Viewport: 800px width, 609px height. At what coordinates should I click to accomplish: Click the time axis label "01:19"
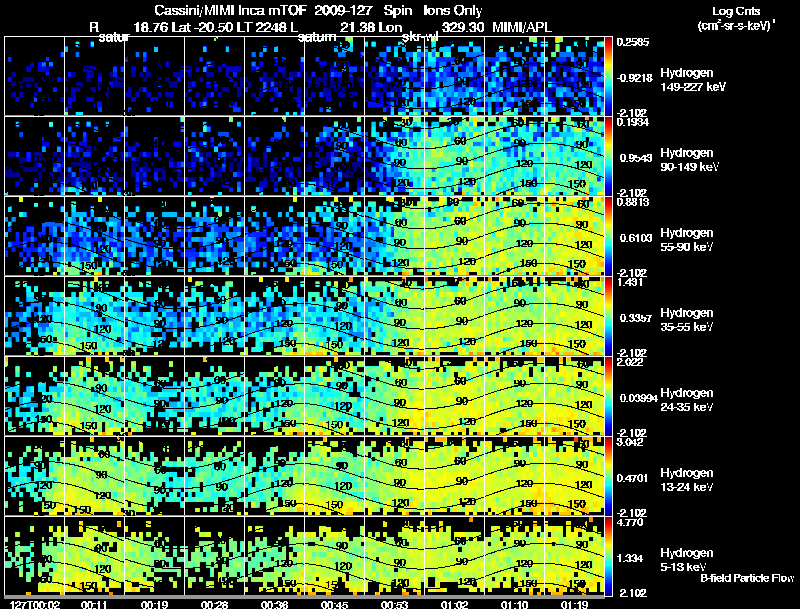click(574, 604)
